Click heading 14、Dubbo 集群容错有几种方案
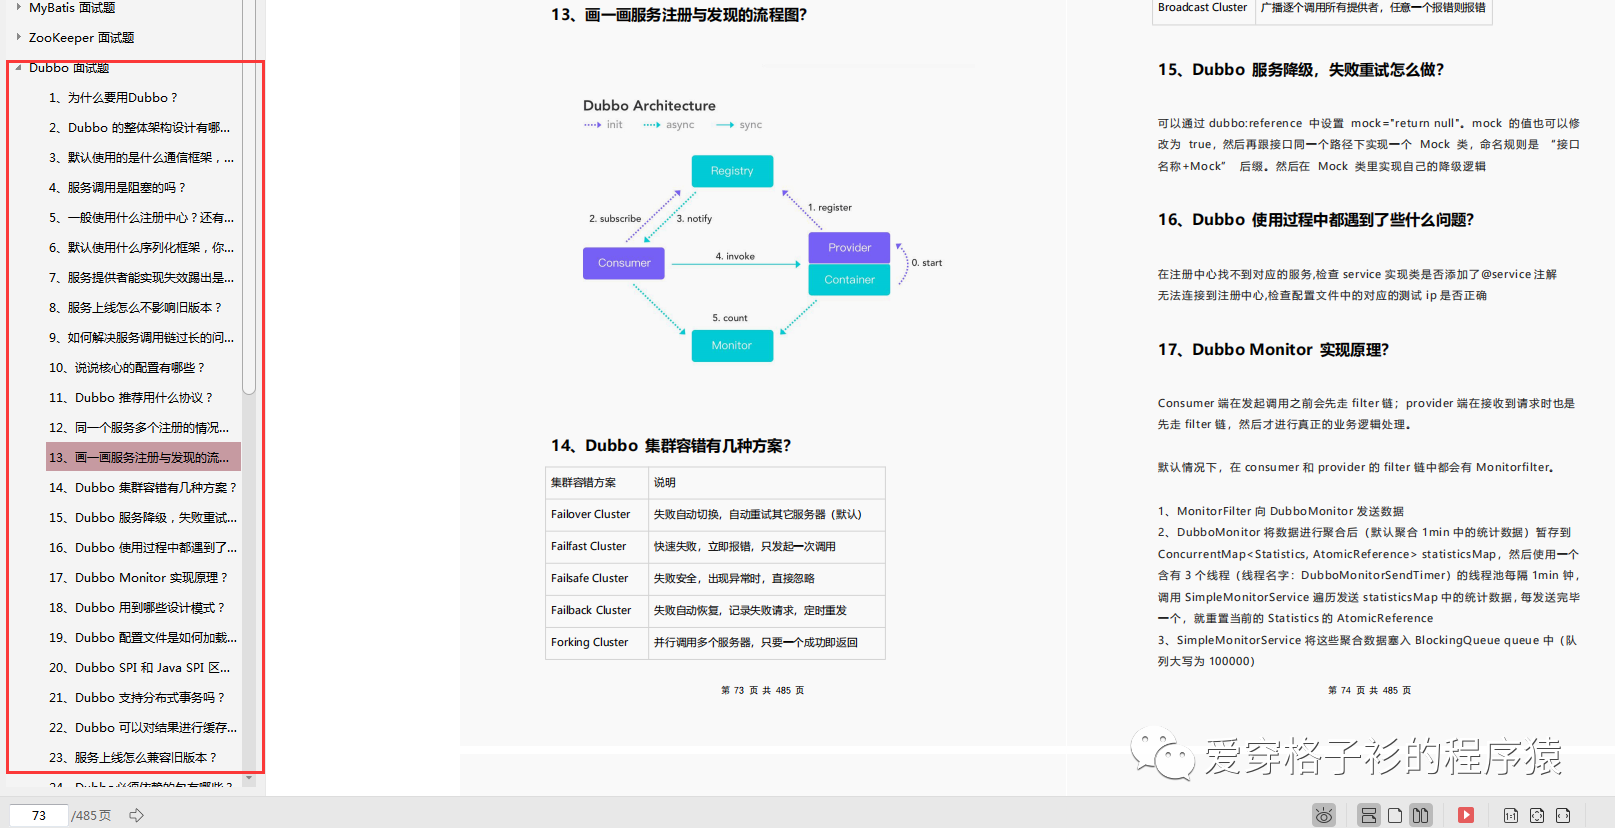The image size is (1615, 828). 671,445
